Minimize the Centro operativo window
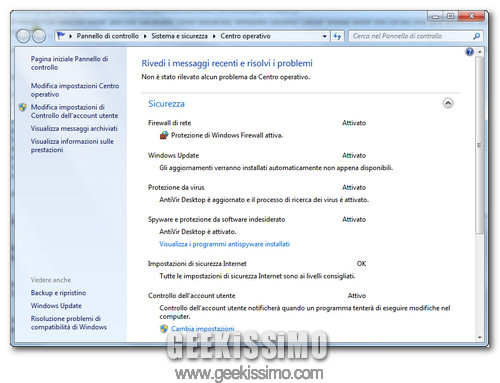Image resolution: width=500 pixels, height=383 pixels. pos(435,17)
